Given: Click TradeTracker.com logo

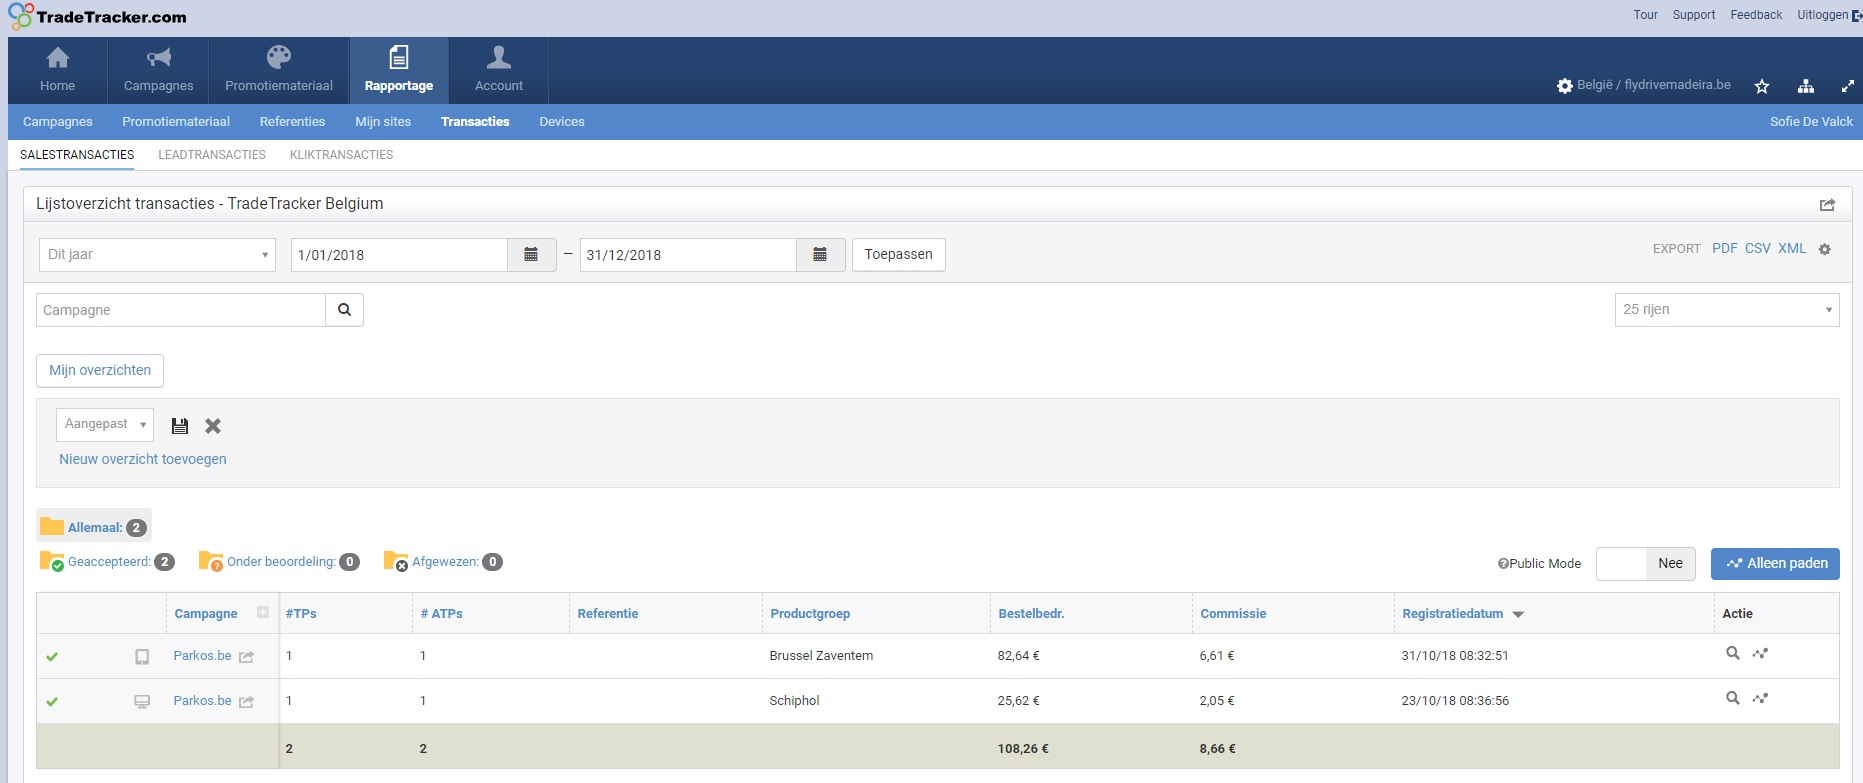Looking at the screenshot, I should coord(98,17).
